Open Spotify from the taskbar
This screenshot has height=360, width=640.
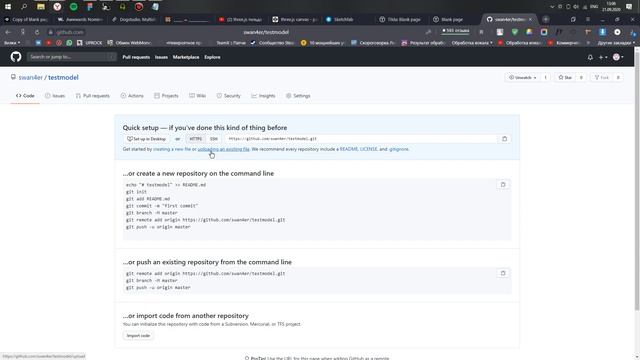pyautogui.click(x=73, y=7)
